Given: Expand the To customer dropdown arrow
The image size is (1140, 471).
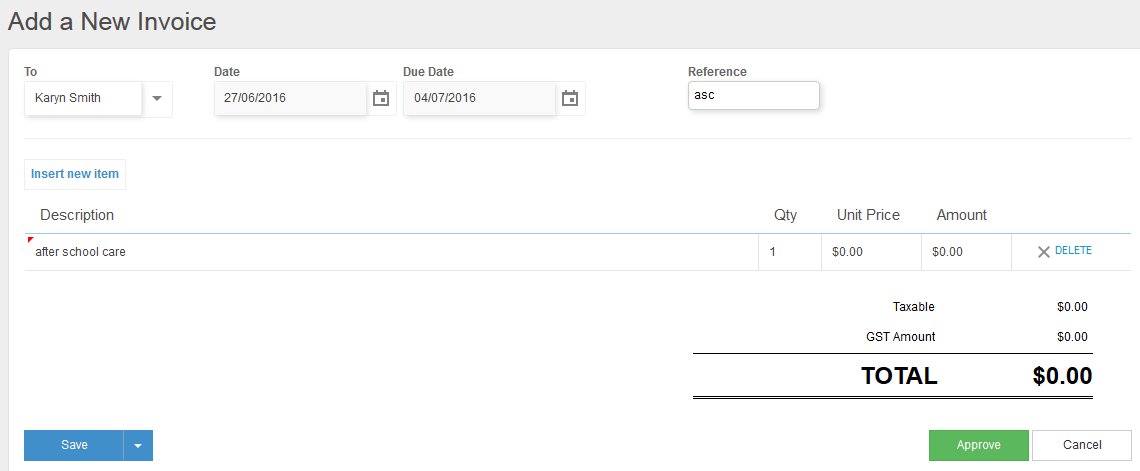Looking at the screenshot, I should point(157,98).
